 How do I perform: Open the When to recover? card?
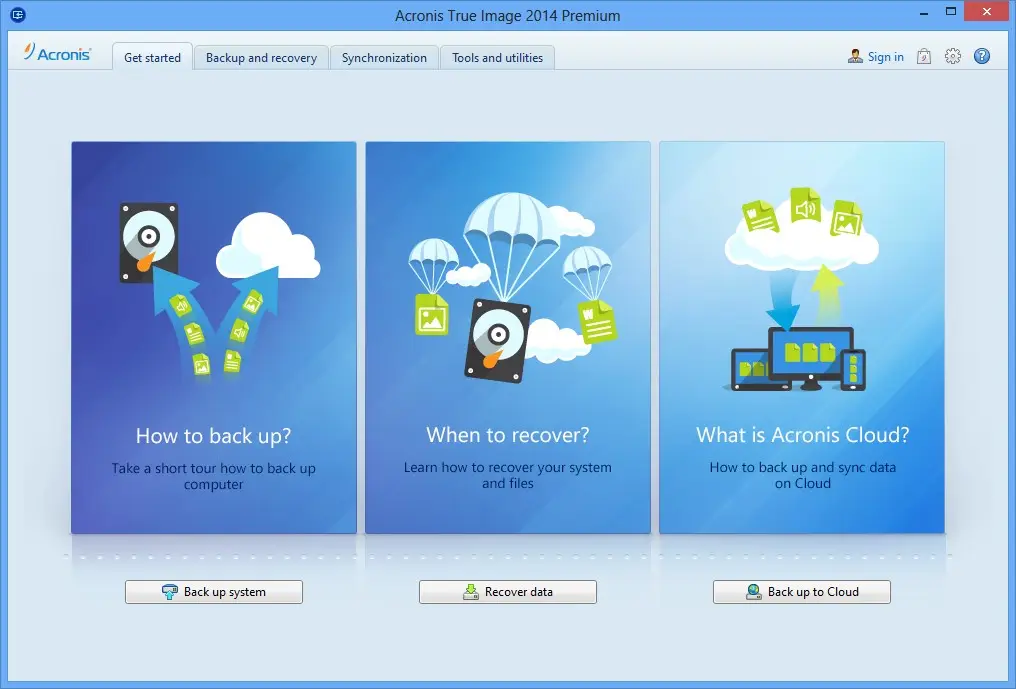pyautogui.click(x=508, y=338)
